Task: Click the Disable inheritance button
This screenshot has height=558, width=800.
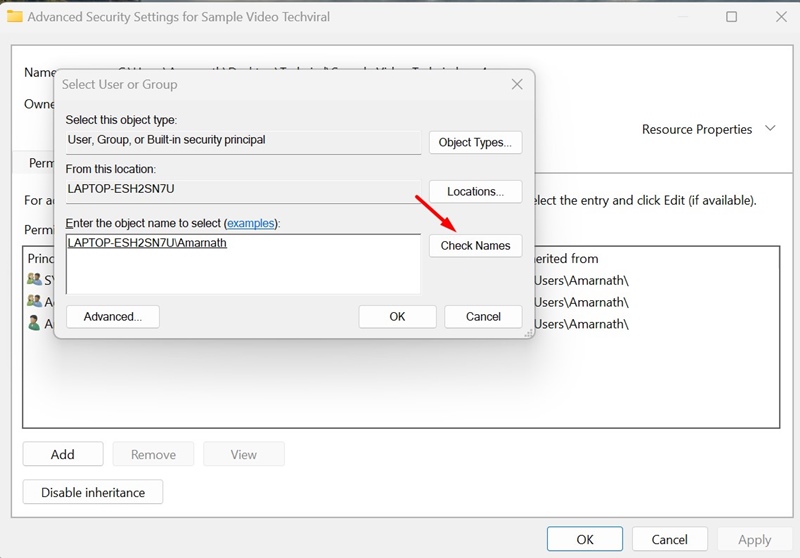Action: (x=92, y=492)
